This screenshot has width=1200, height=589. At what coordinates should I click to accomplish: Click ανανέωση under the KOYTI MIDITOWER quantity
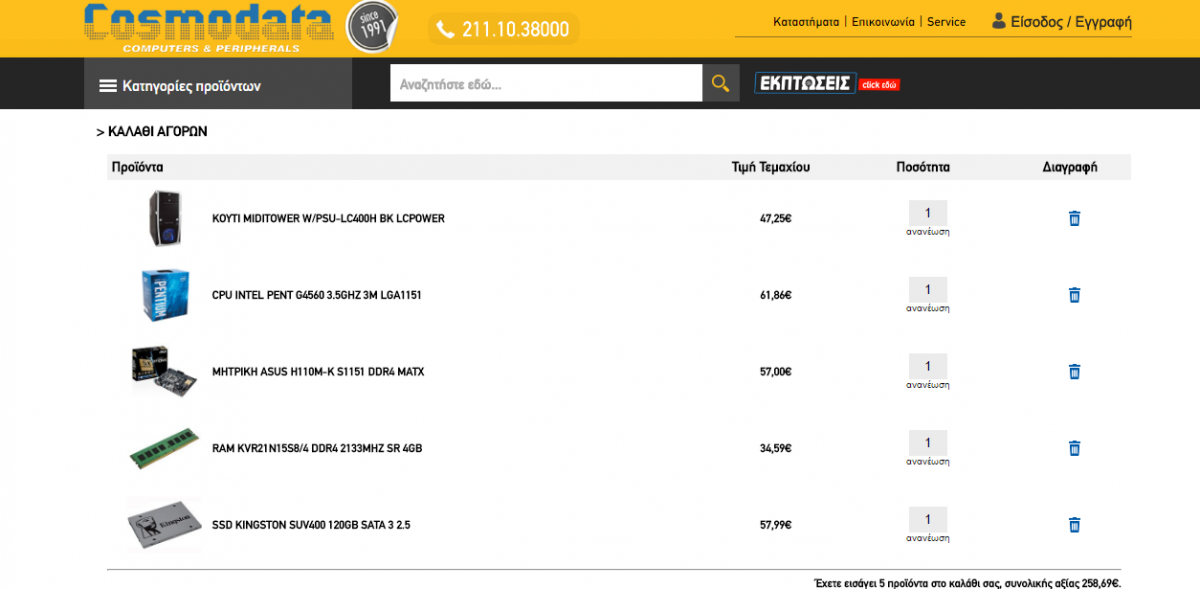(928, 232)
